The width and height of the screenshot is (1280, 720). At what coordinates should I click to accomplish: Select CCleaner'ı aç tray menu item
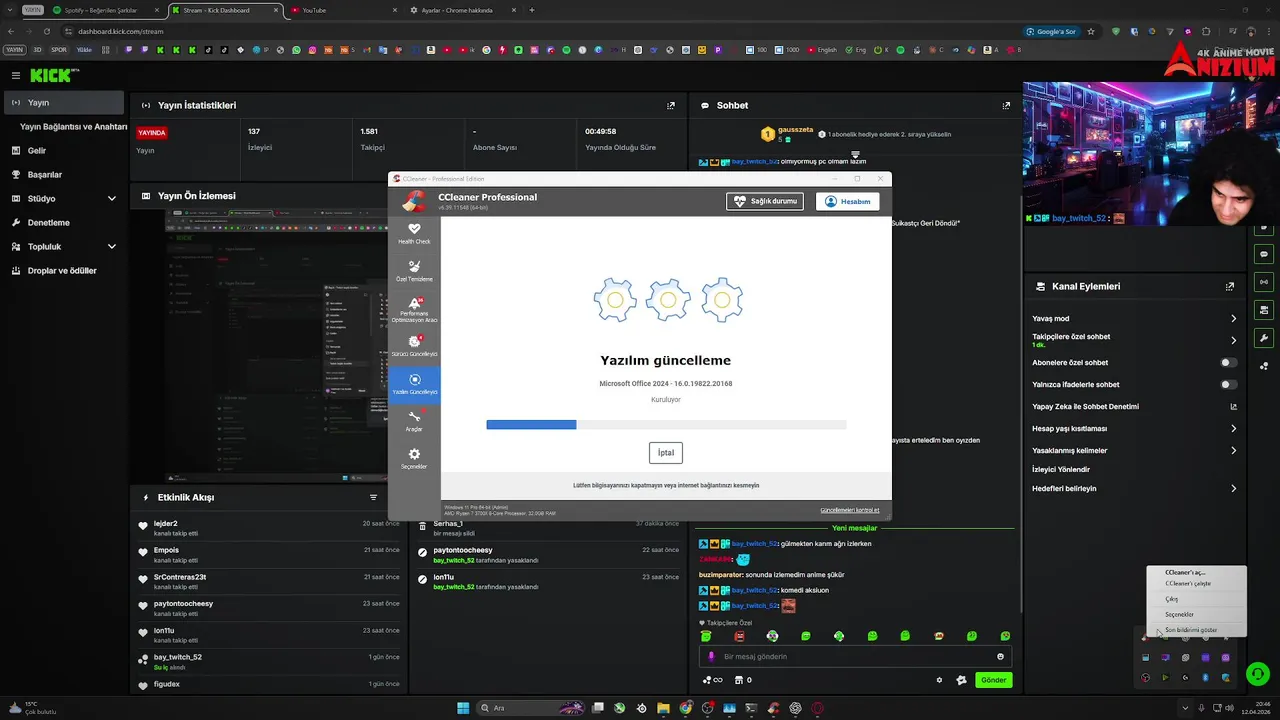[1196, 573]
